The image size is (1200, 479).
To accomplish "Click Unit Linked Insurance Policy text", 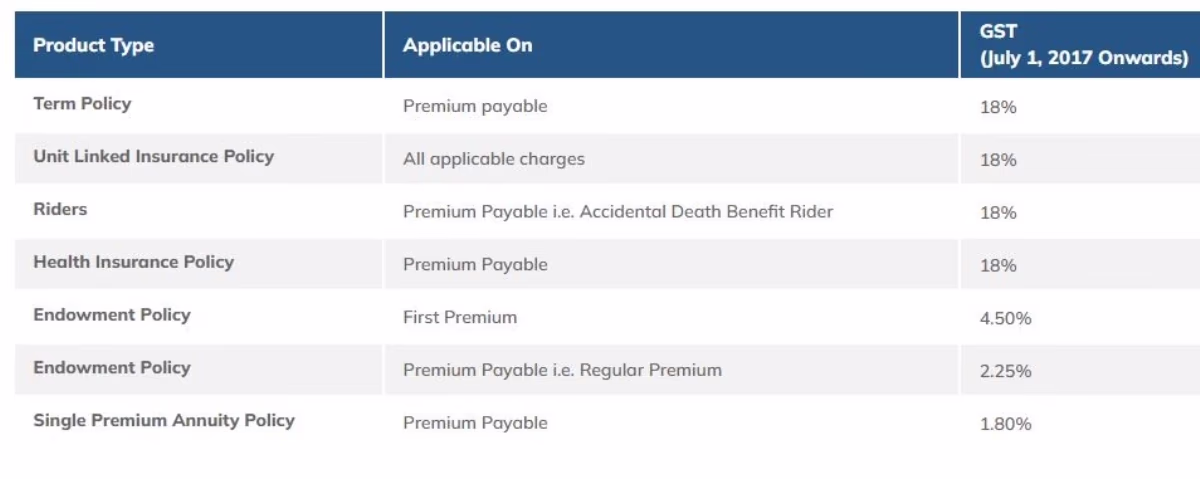I will pyautogui.click(x=153, y=156).
